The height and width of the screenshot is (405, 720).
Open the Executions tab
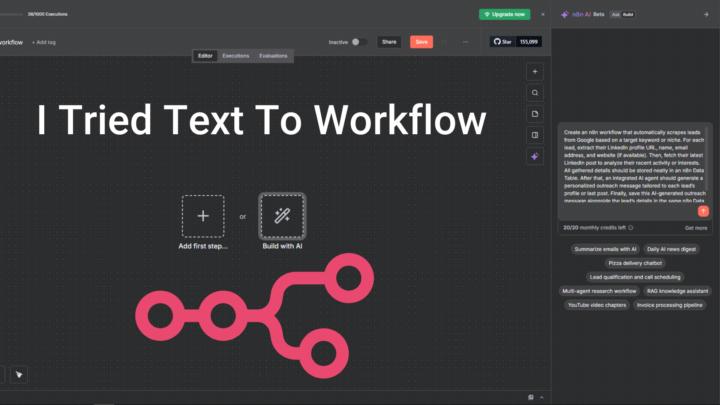[236, 56]
